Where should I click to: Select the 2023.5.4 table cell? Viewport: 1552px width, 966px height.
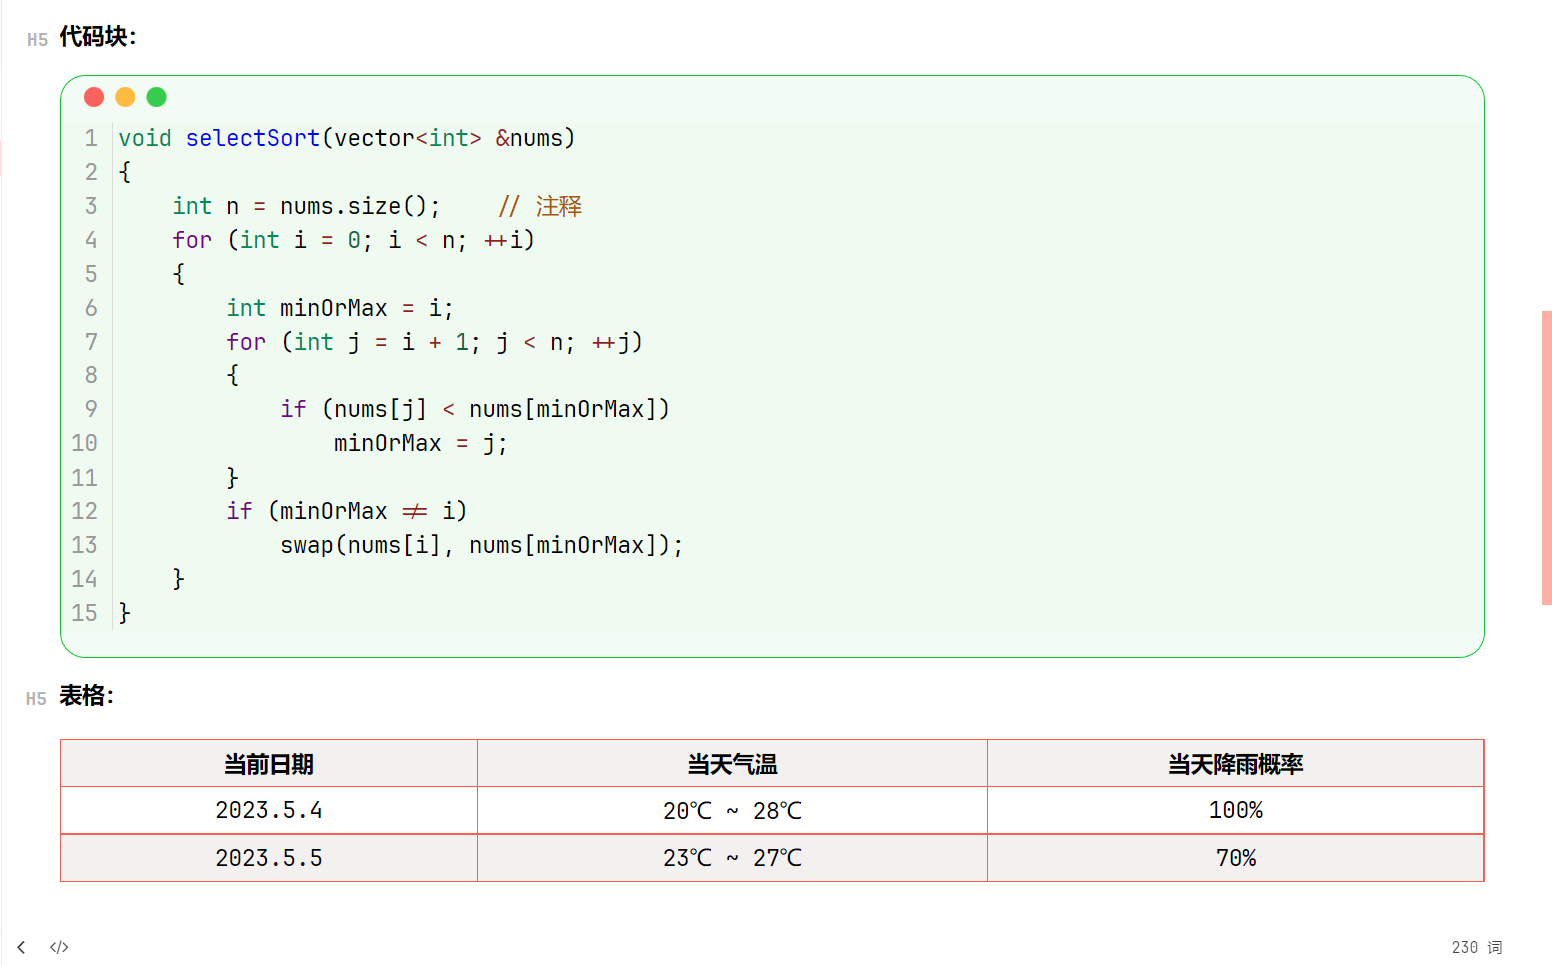click(x=268, y=810)
